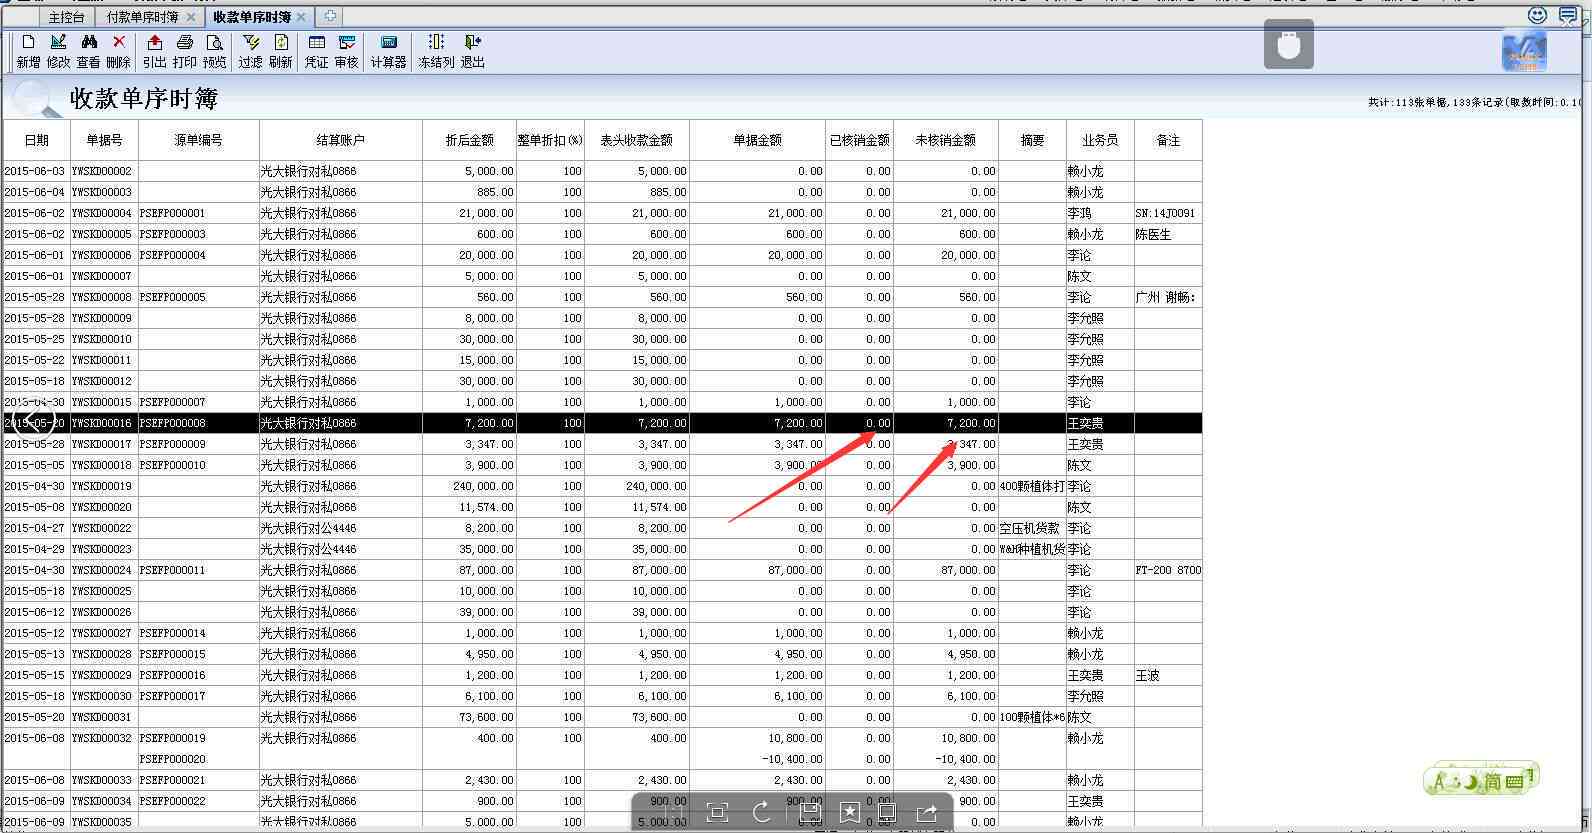Viewport: 1592px width, 833px height.
Task: Click the 过滤 (filter) funnel icon
Action: (x=251, y=50)
